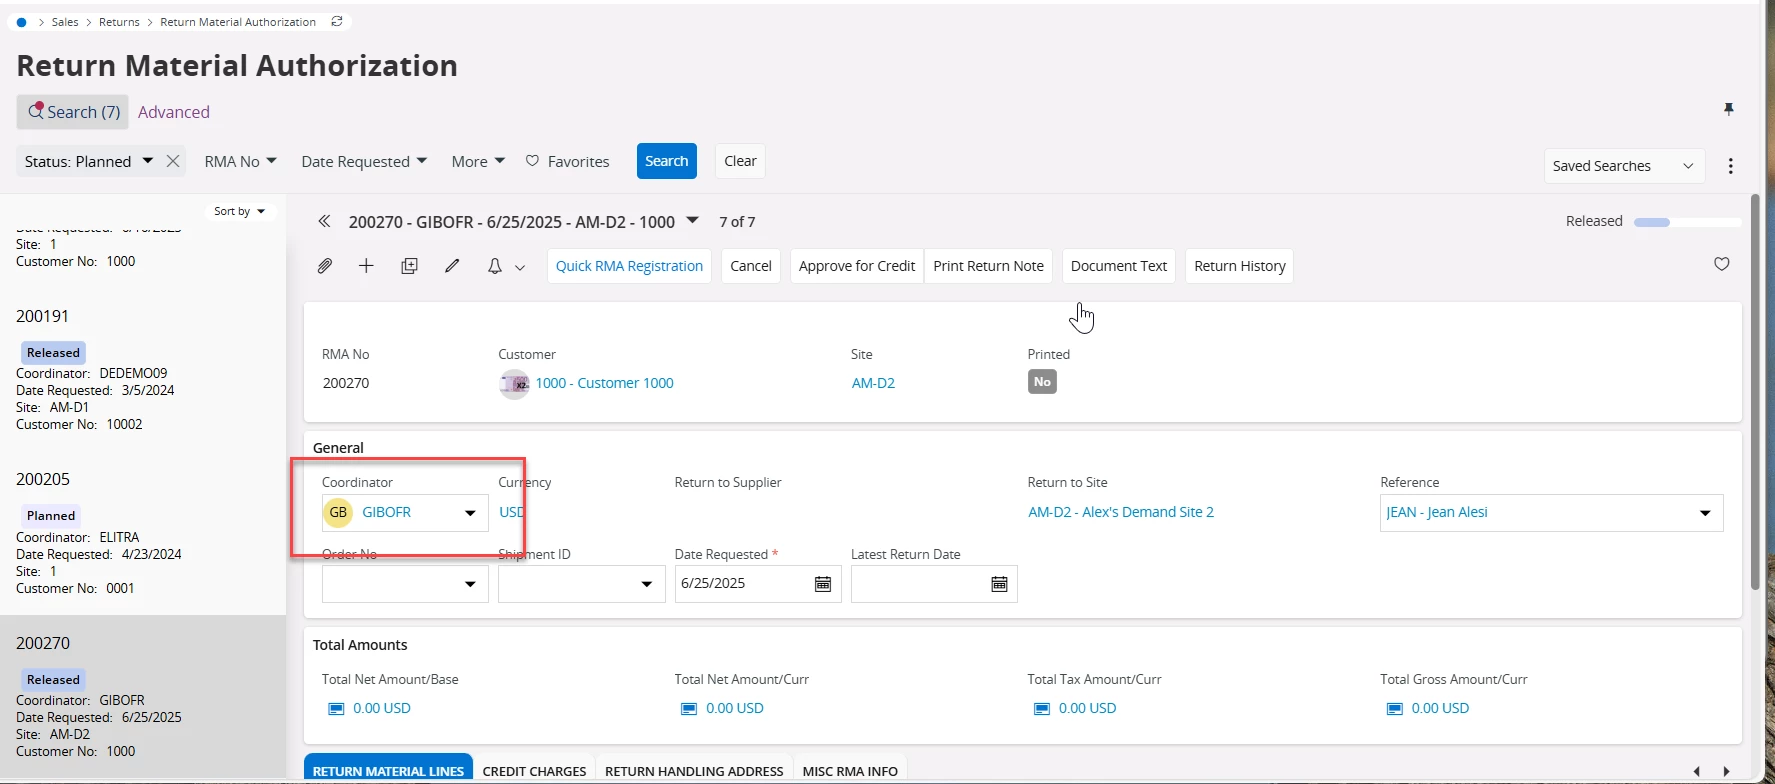Switch to Misc RMA Info tab
This screenshot has width=1775, height=784.
850,771
